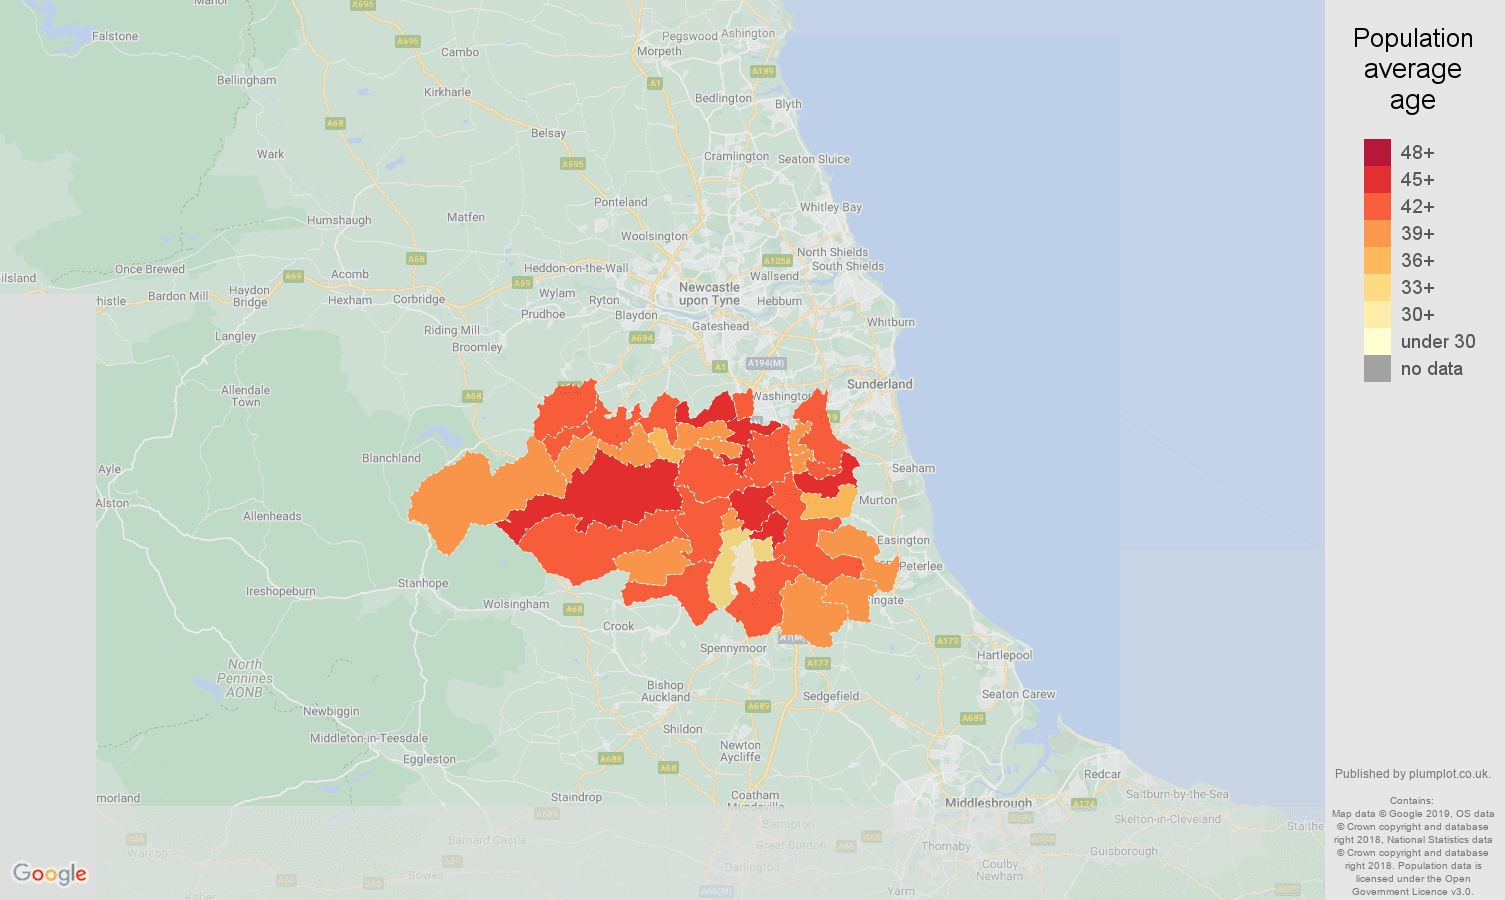This screenshot has width=1505, height=900.
Task: Click the pale yellow region in Durham centre
Action: (745, 566)
